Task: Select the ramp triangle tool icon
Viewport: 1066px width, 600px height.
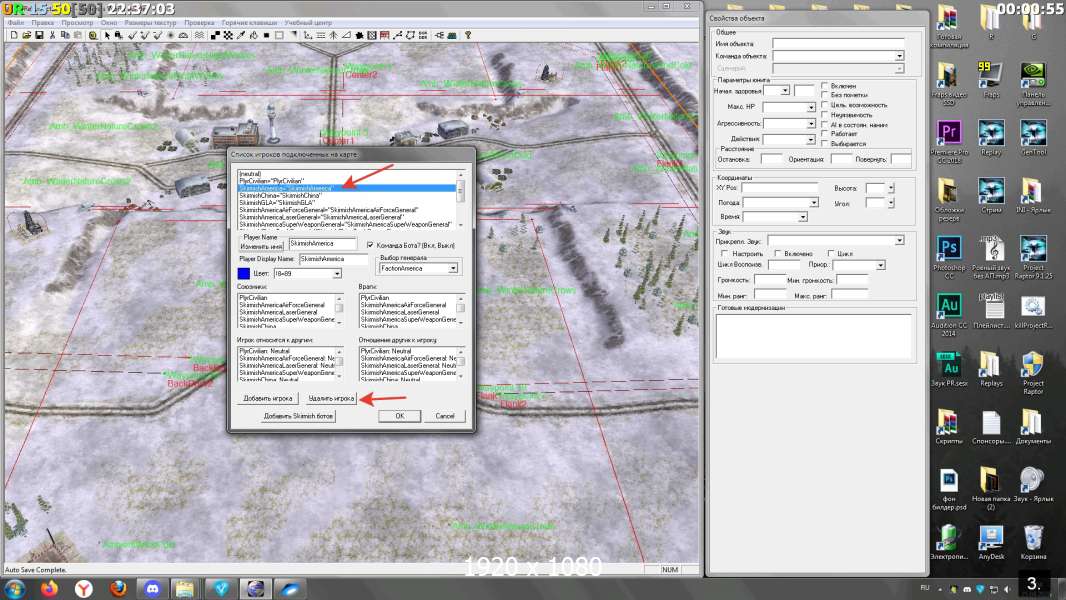Action: [x=346, y=35]
